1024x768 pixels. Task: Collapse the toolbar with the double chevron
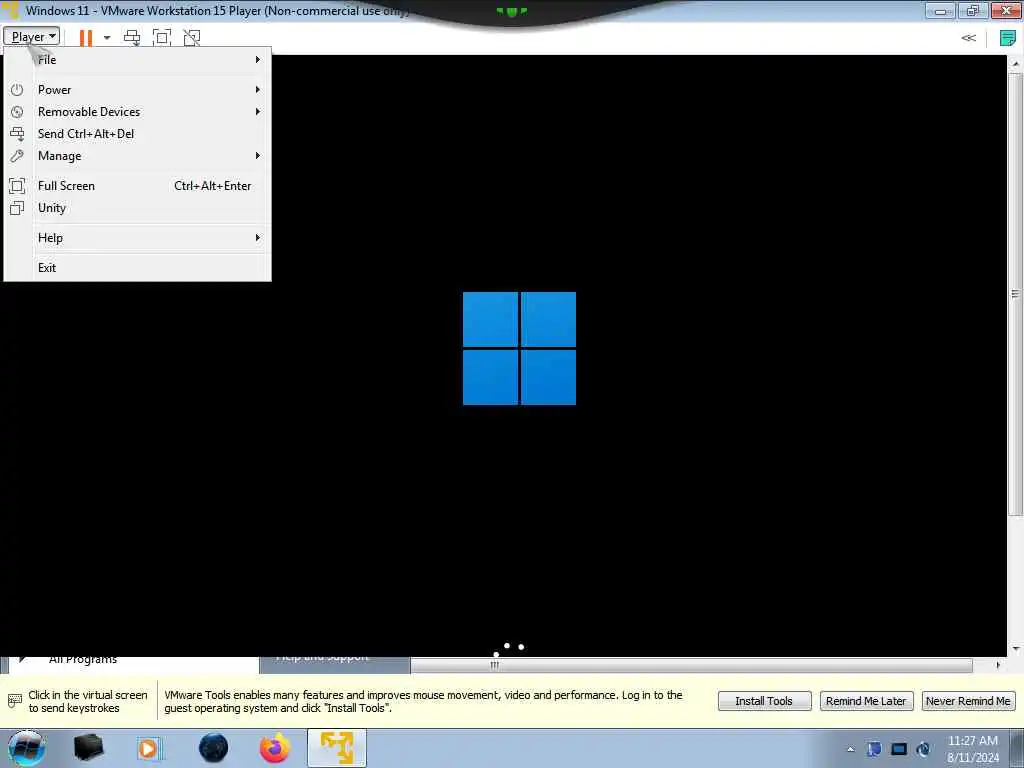click(x=968, y=38)
